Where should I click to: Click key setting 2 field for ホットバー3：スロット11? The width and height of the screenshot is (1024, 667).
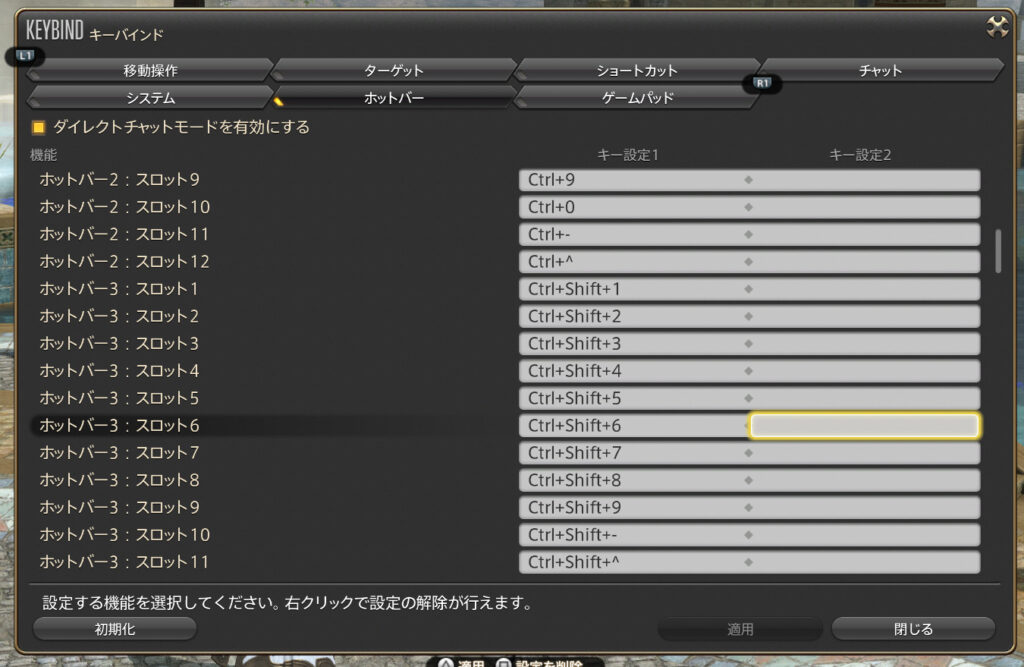coord(865,562)
